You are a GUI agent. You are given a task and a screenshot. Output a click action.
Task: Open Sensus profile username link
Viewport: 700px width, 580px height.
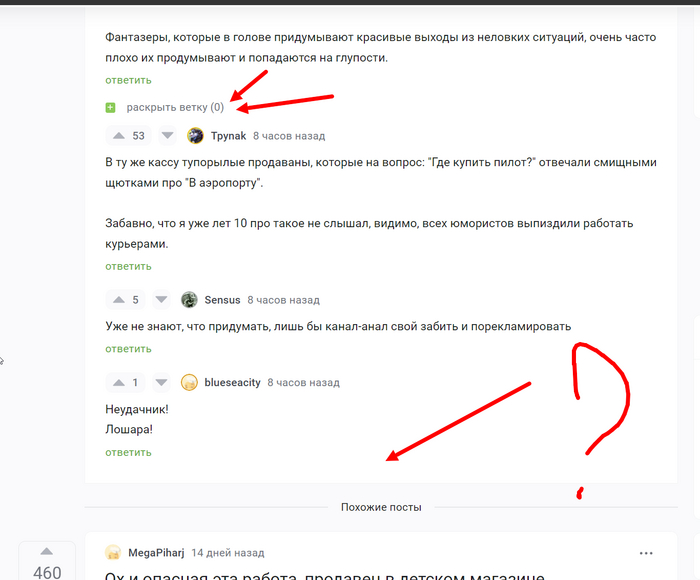point(222,300)
